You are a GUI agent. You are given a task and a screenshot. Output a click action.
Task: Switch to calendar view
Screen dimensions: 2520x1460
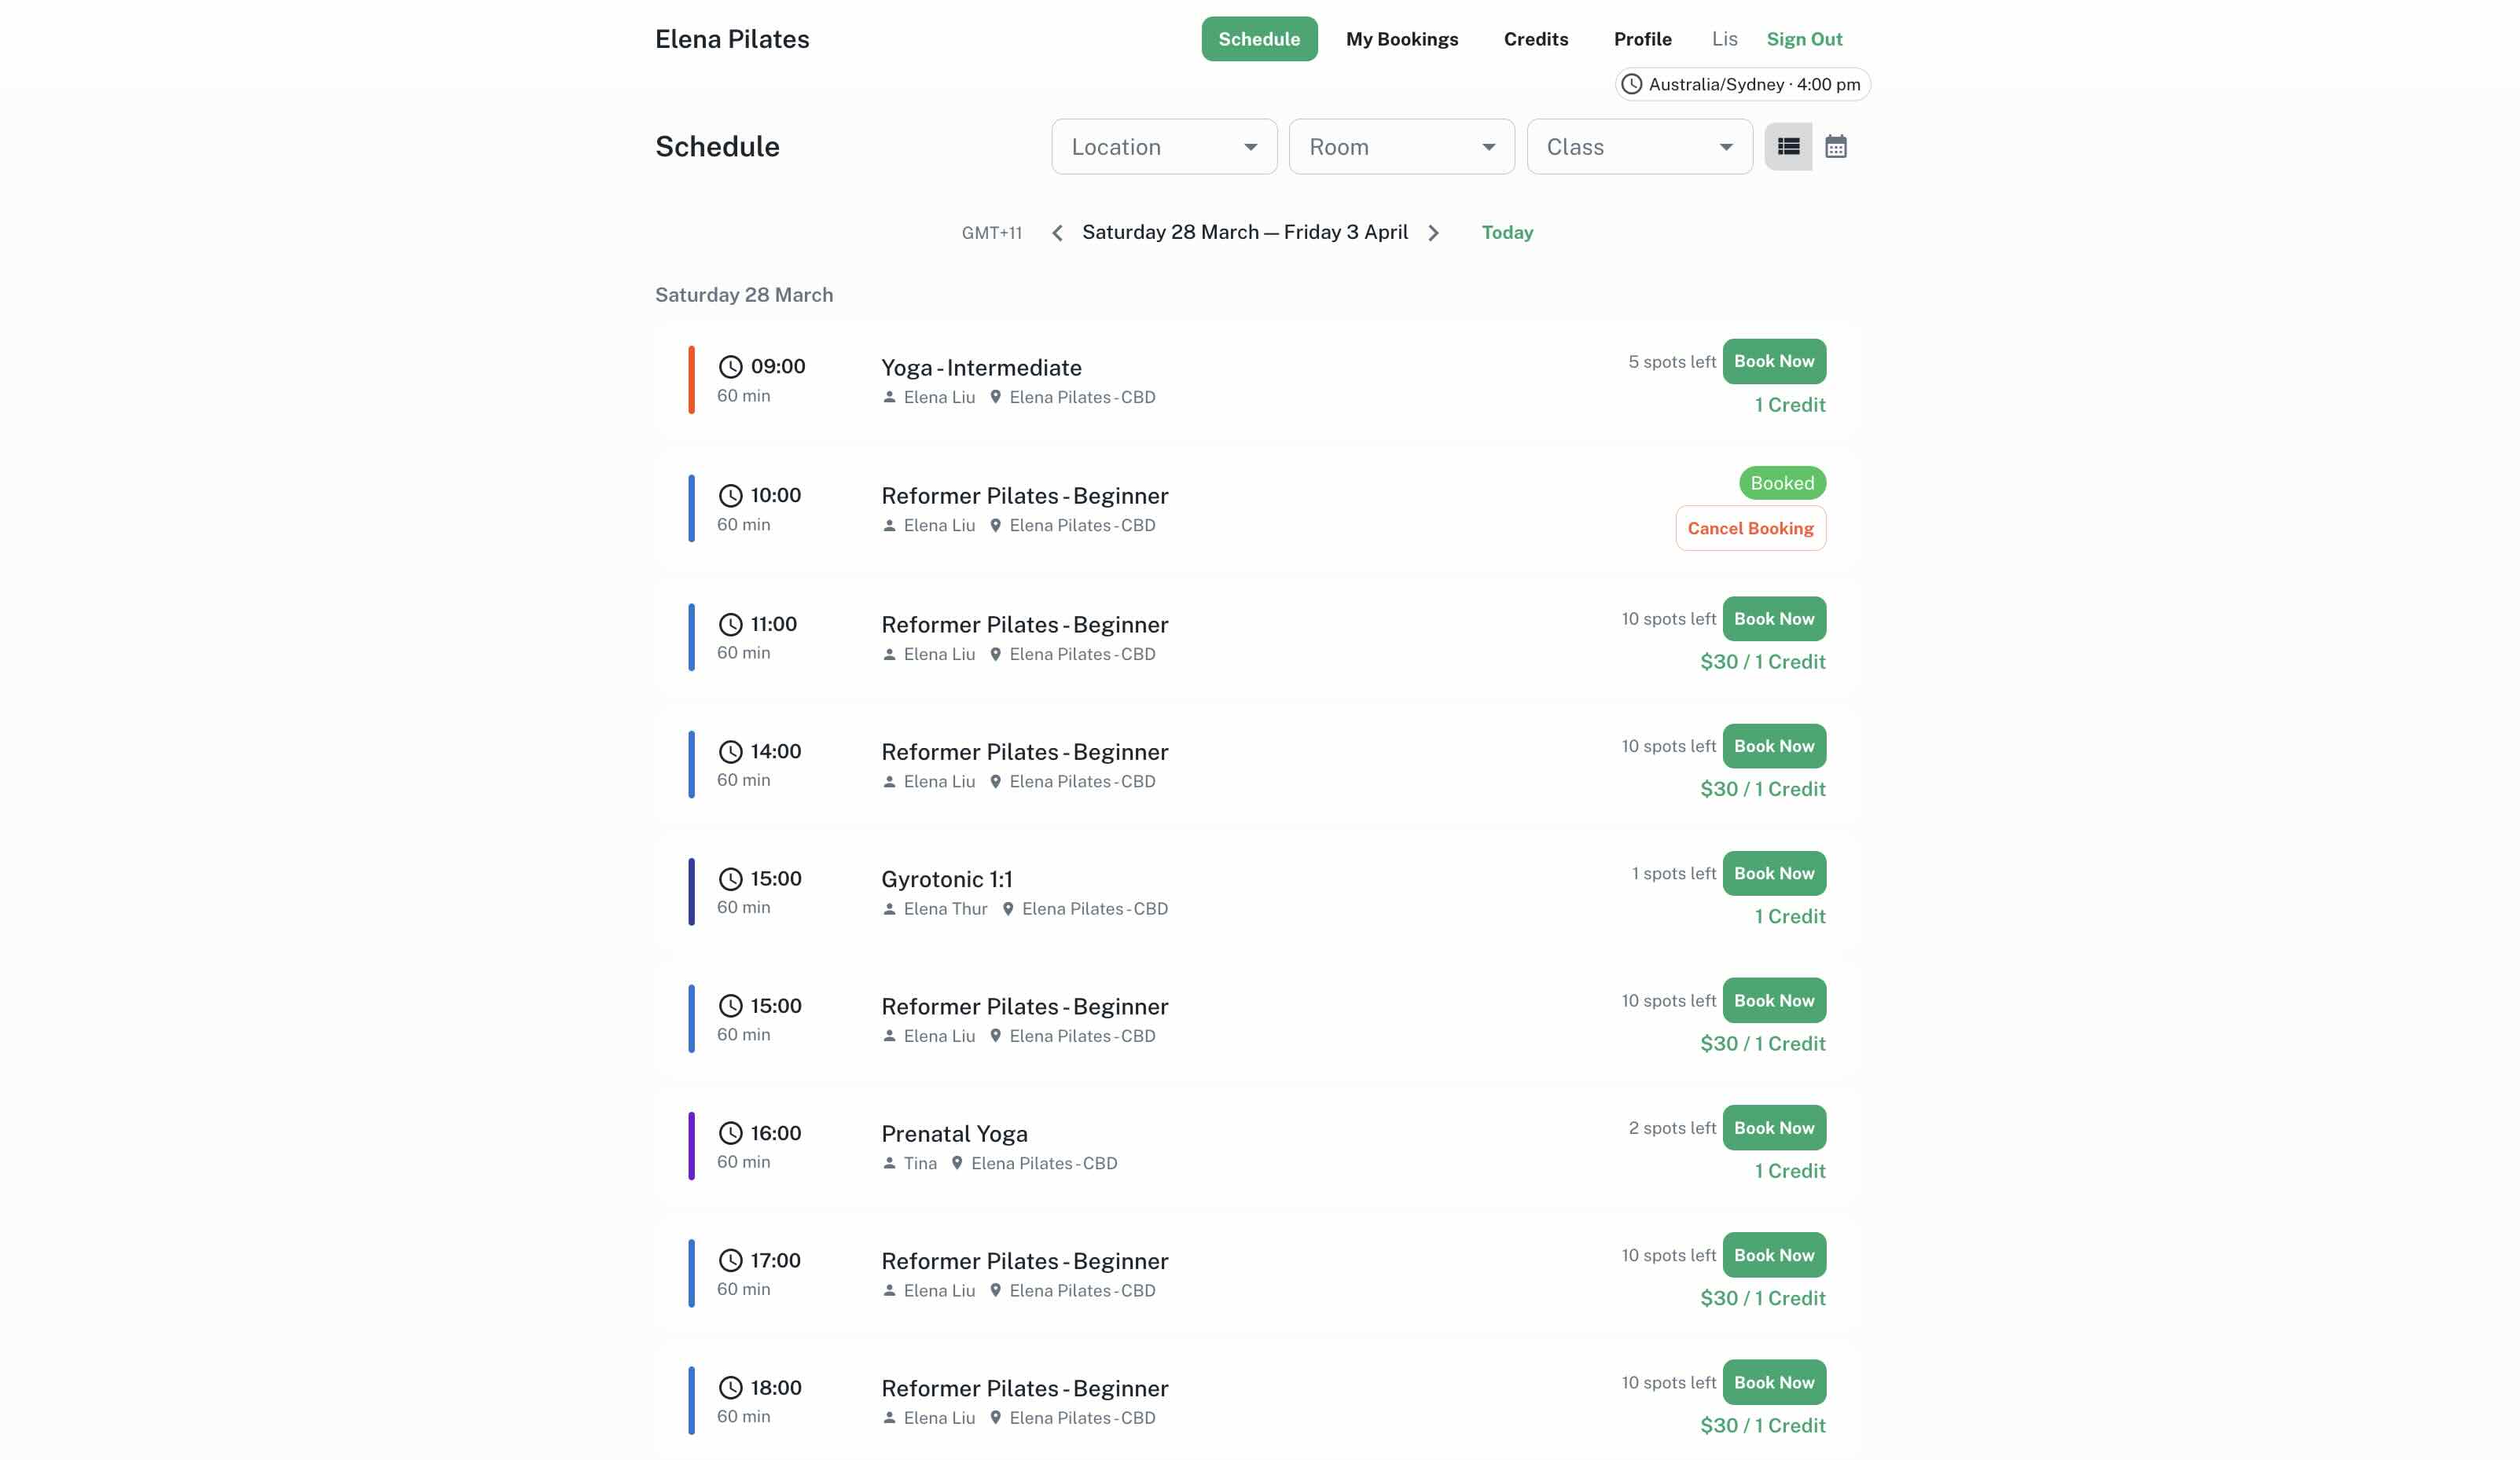pos(1838,146)
